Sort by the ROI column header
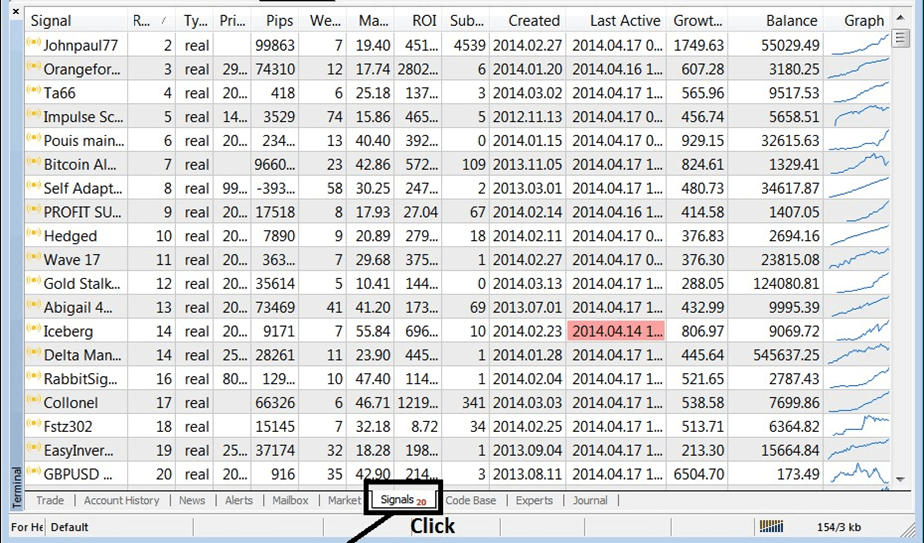 [x=418, y=21]
